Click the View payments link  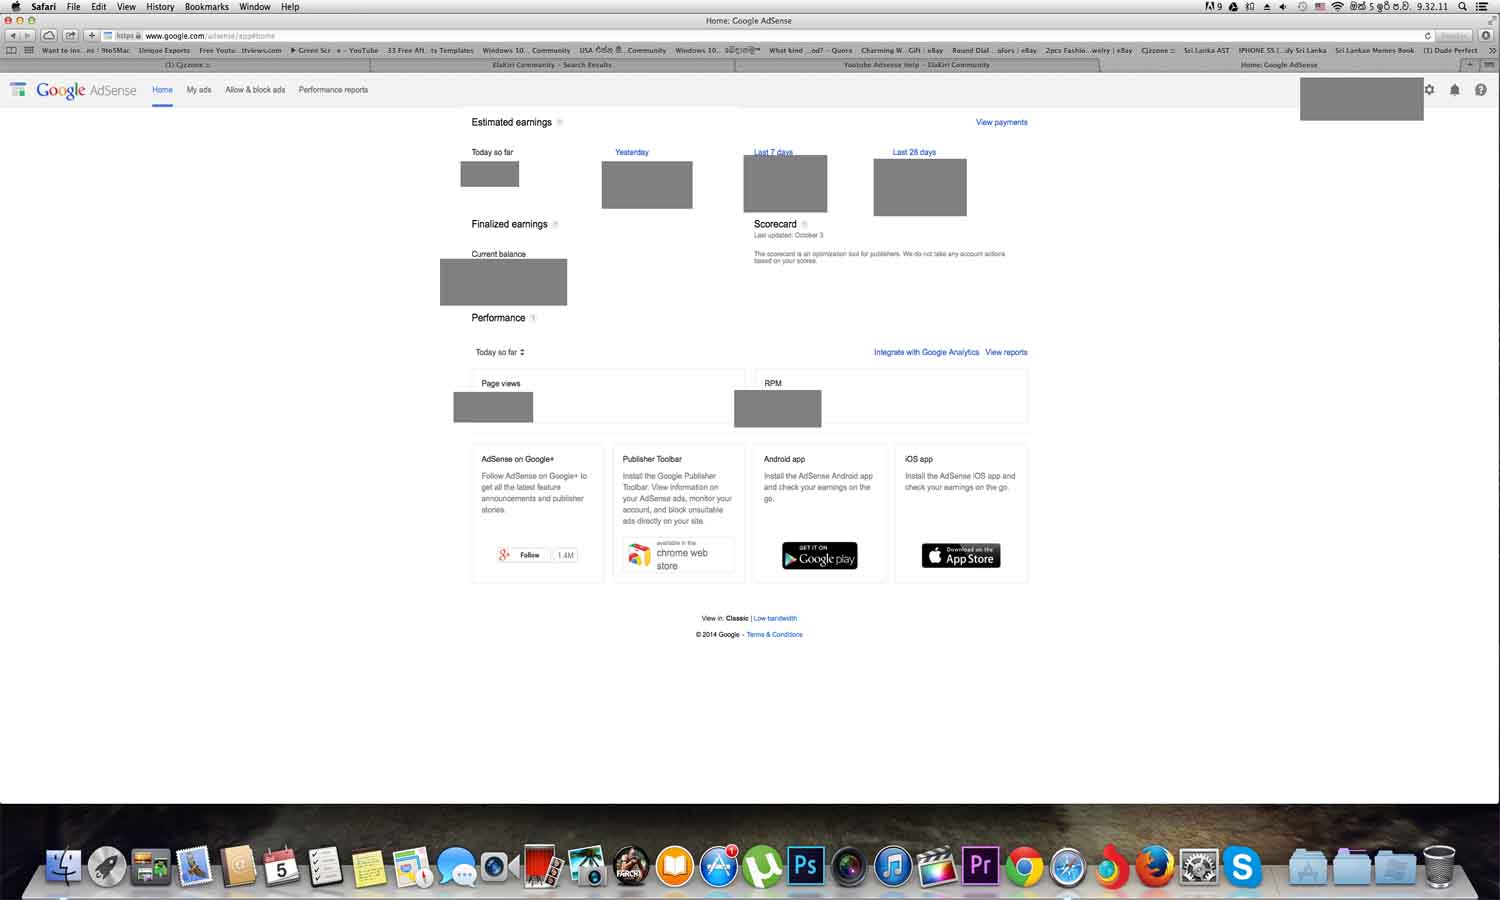(x=1001, y=122)
